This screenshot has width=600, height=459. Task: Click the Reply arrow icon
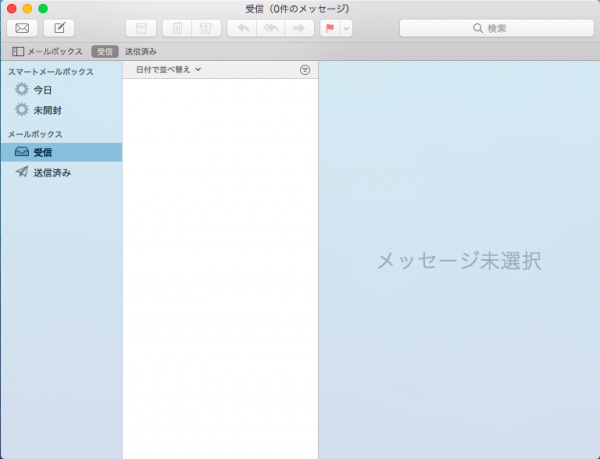click(x=242, y=28)
